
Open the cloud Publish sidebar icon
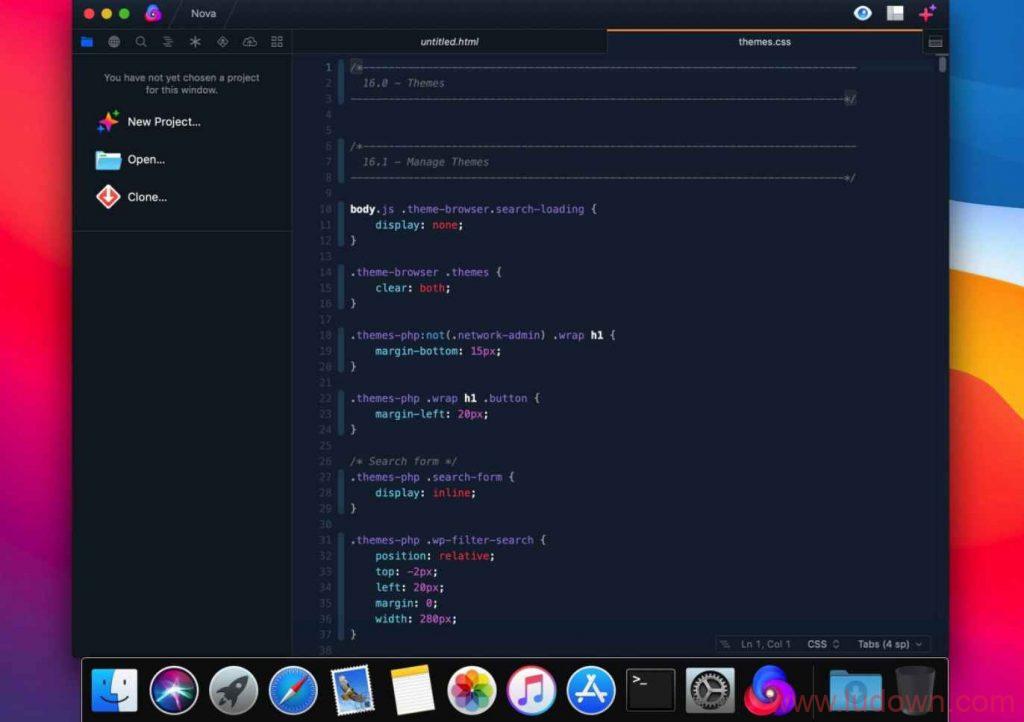(249, 42)
